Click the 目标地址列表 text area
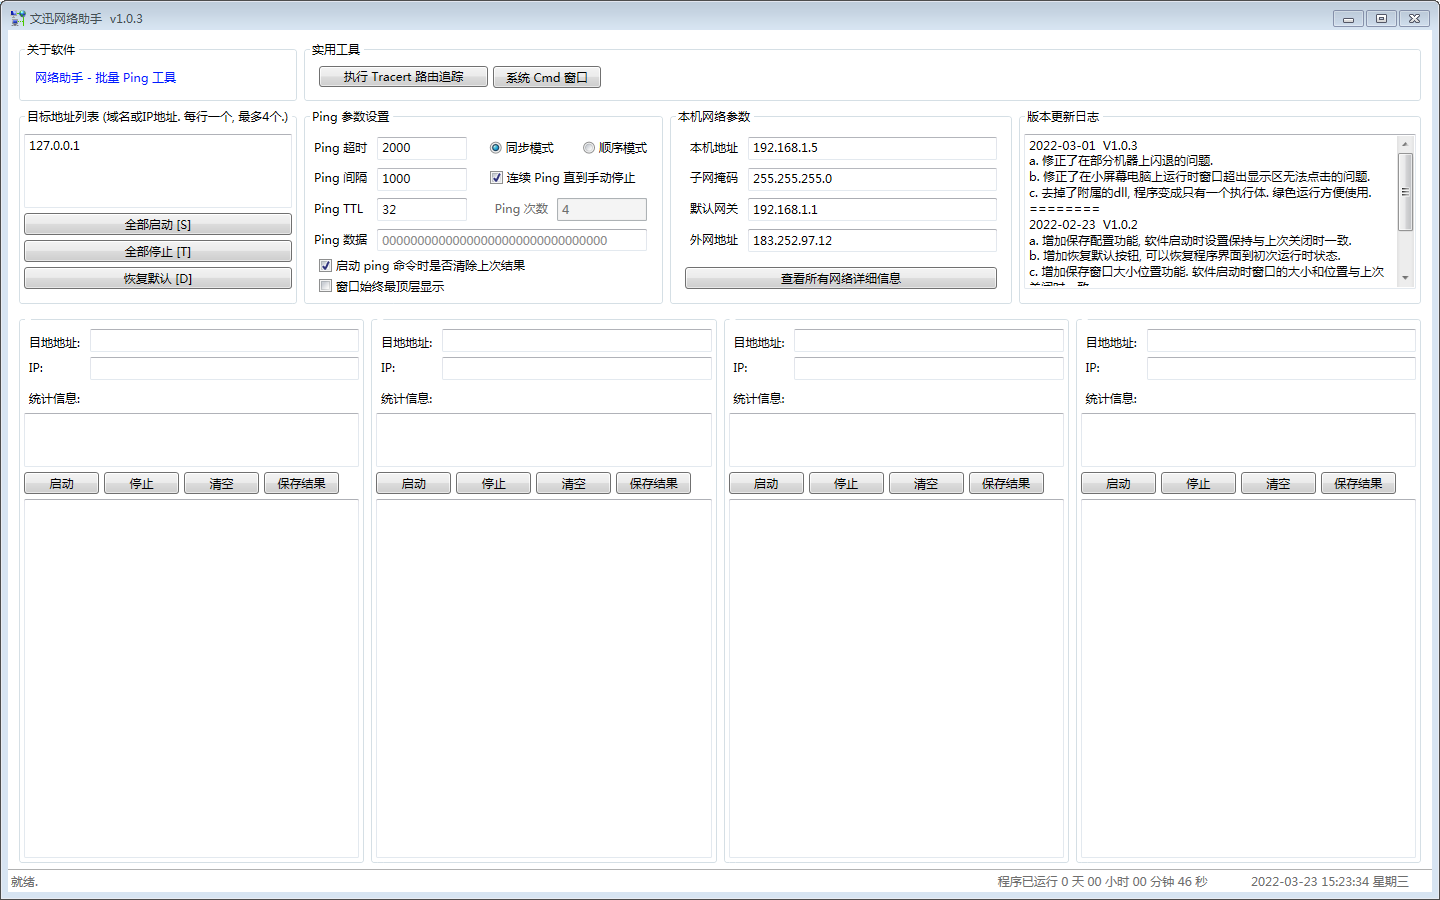The image size is (1440, 900). 158,171
